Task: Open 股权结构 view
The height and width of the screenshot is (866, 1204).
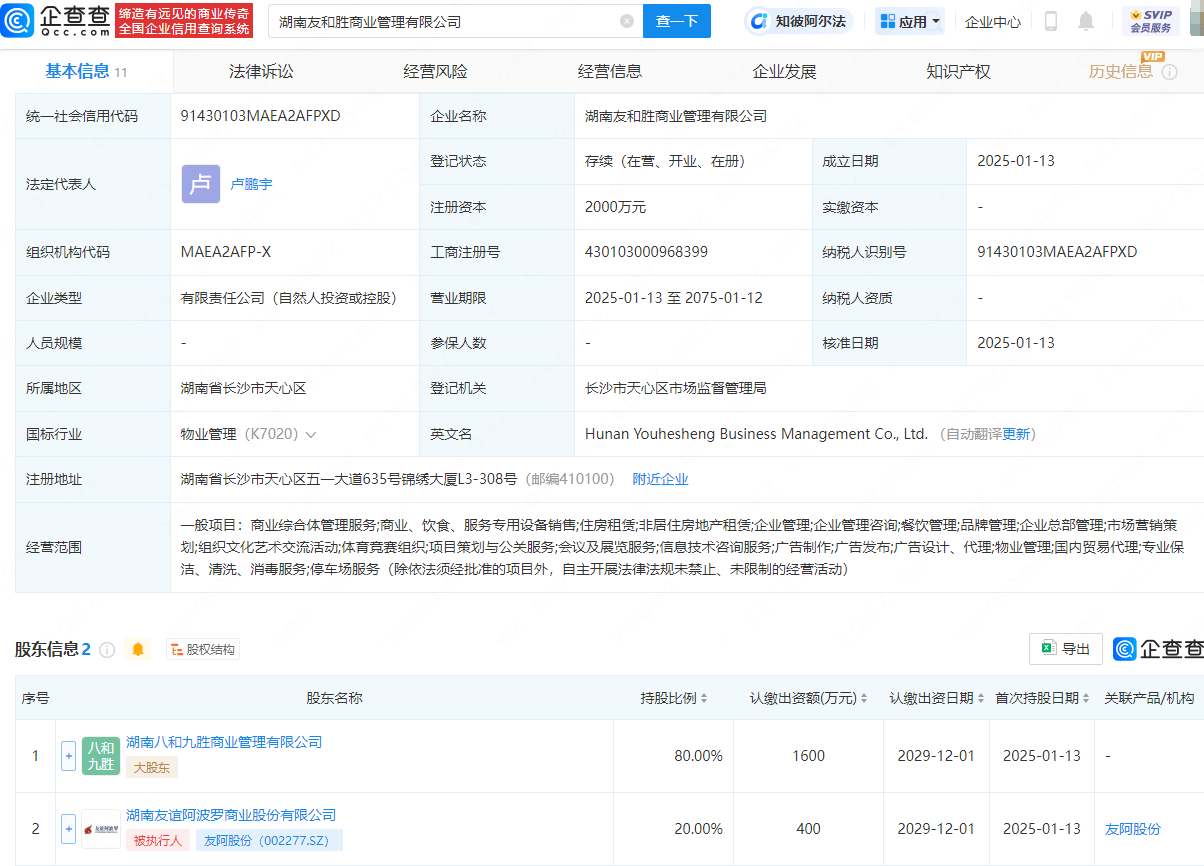Action: pos(203,650)
